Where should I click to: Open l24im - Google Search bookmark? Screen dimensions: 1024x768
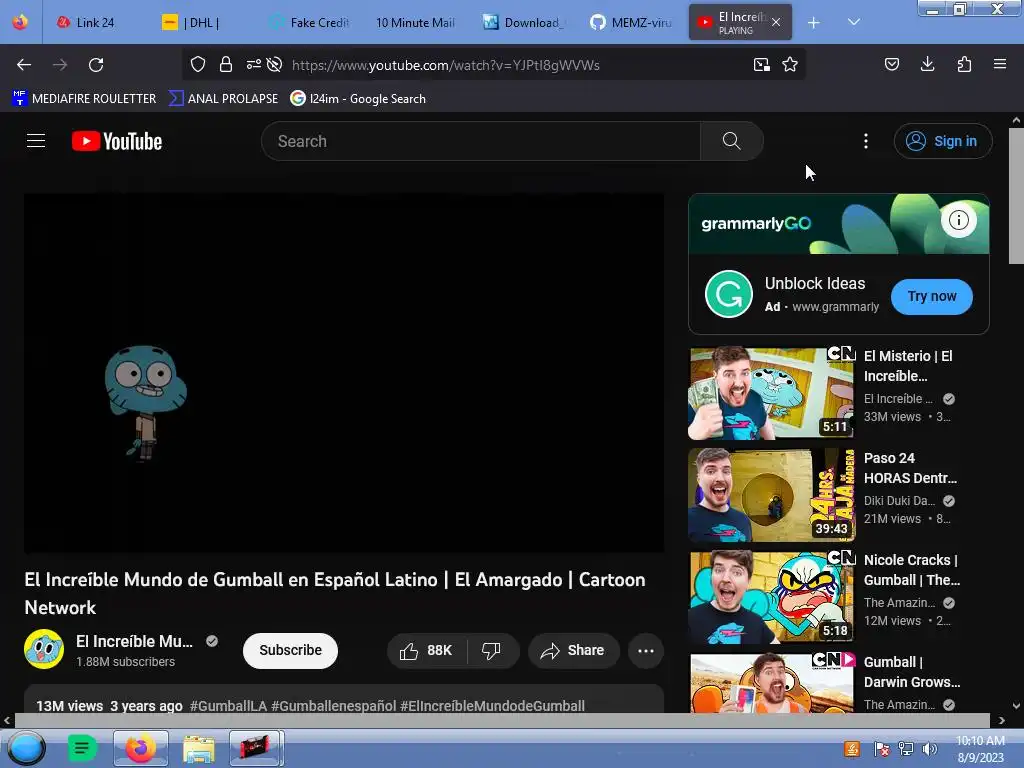coord(358,99)
